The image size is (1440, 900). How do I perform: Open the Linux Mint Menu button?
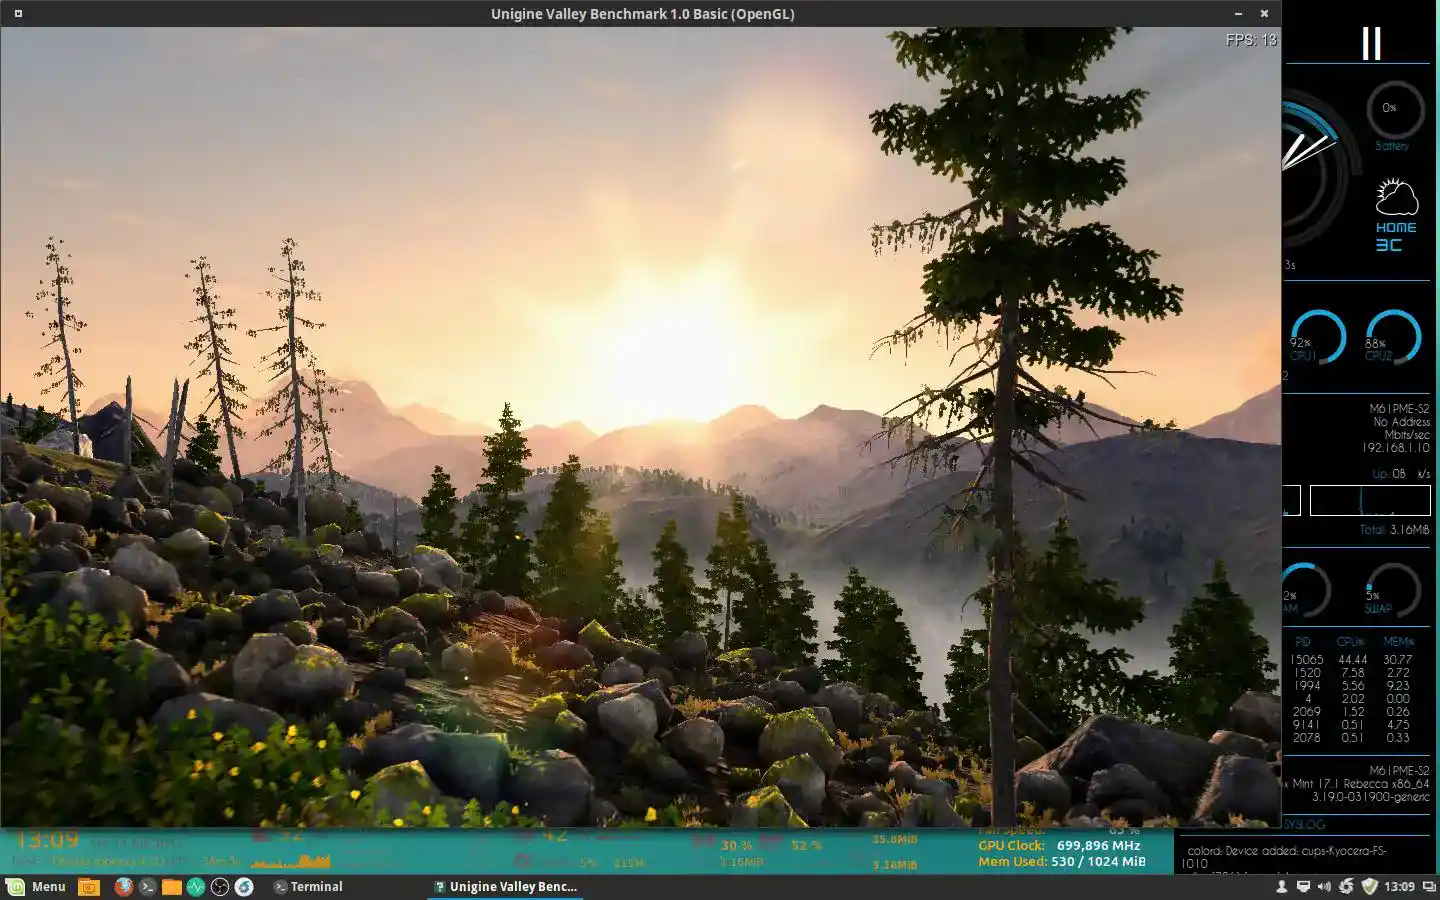(36, 886)
